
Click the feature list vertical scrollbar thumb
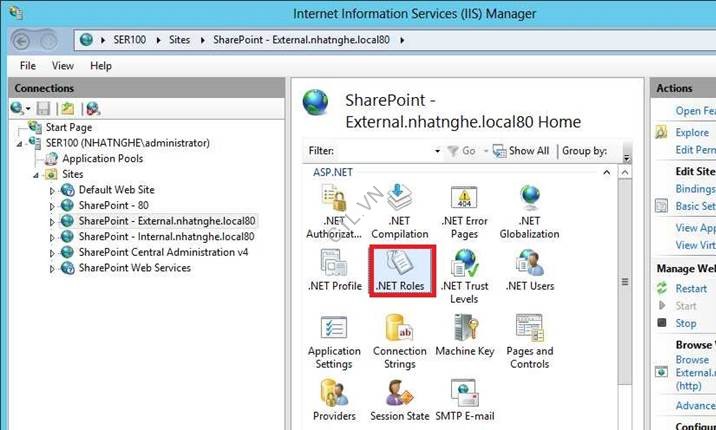point(625,283)
